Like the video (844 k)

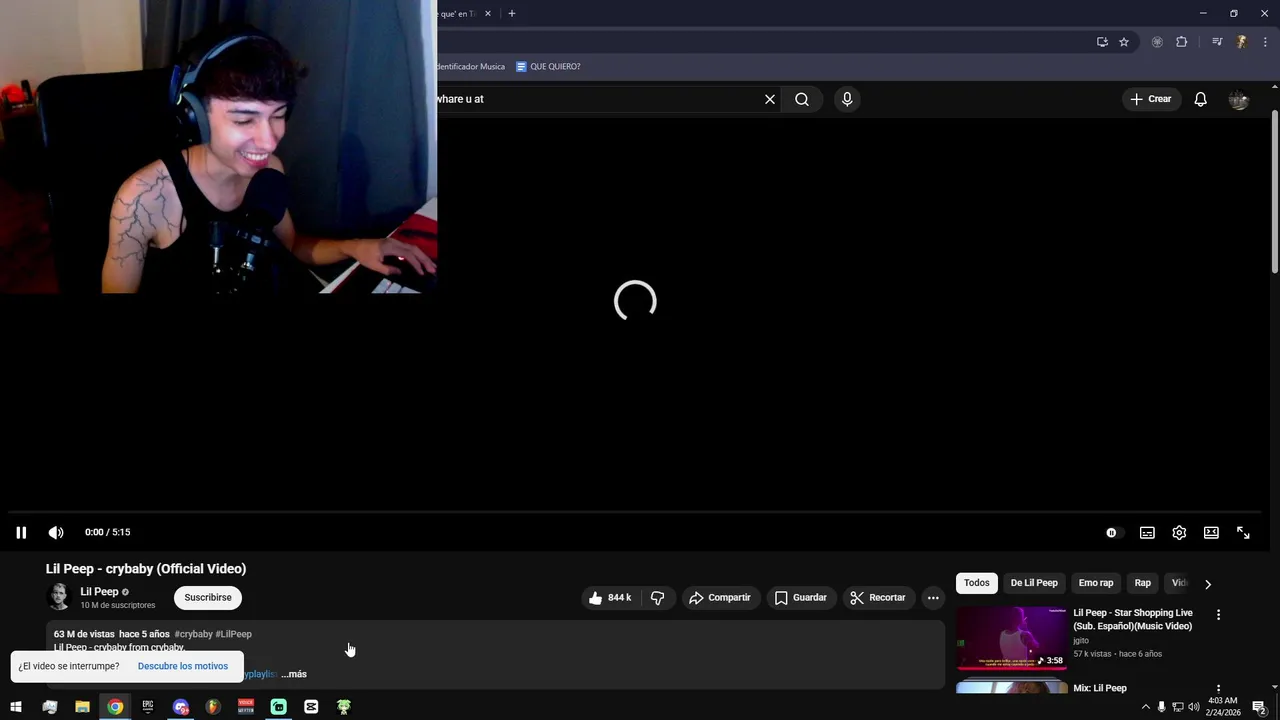[x=610, y=598]
